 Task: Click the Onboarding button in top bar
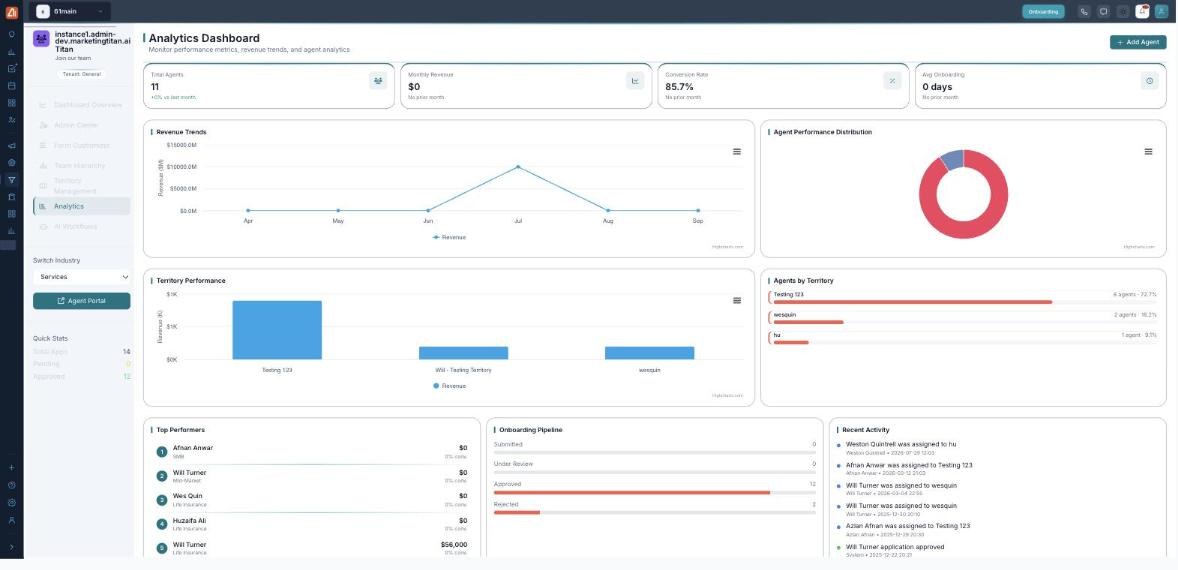click(x=1043, y=11)
